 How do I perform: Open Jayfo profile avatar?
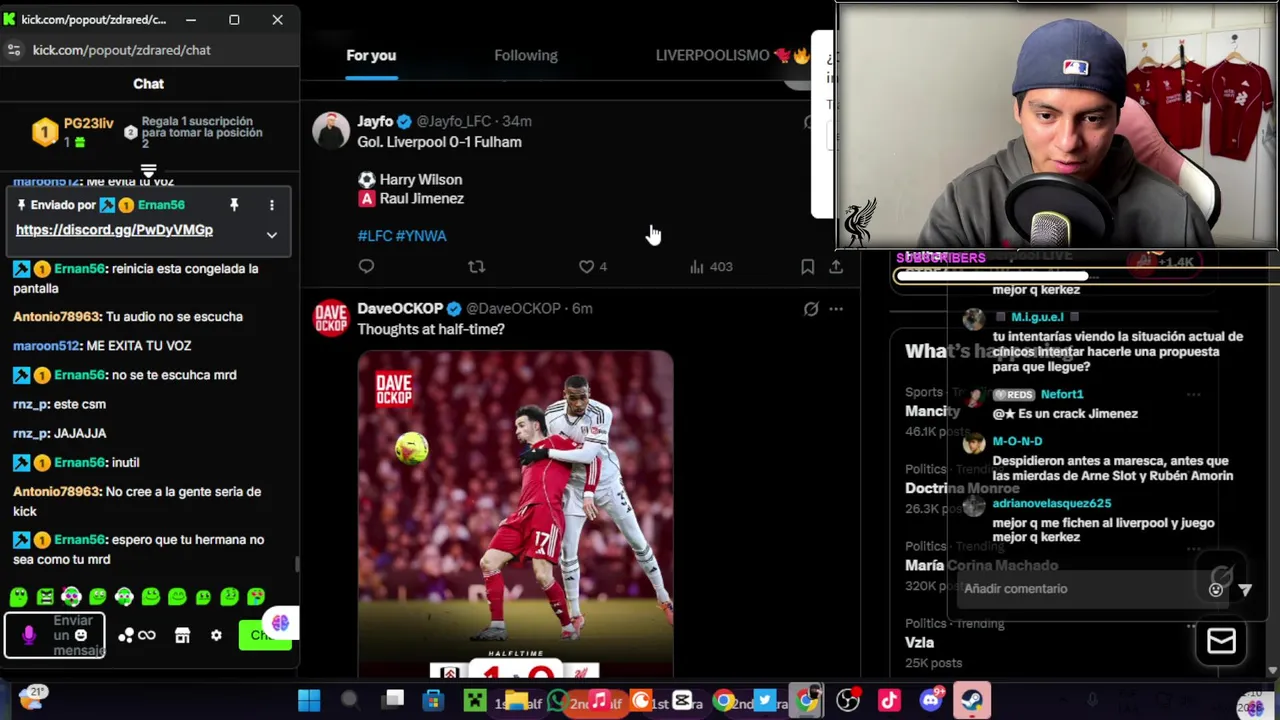tap(331, 130)
